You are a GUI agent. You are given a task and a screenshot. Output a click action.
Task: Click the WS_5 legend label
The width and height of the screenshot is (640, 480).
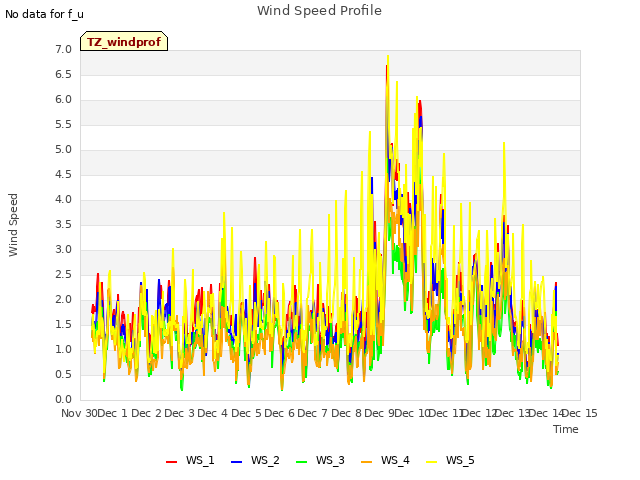click(460, 460)
